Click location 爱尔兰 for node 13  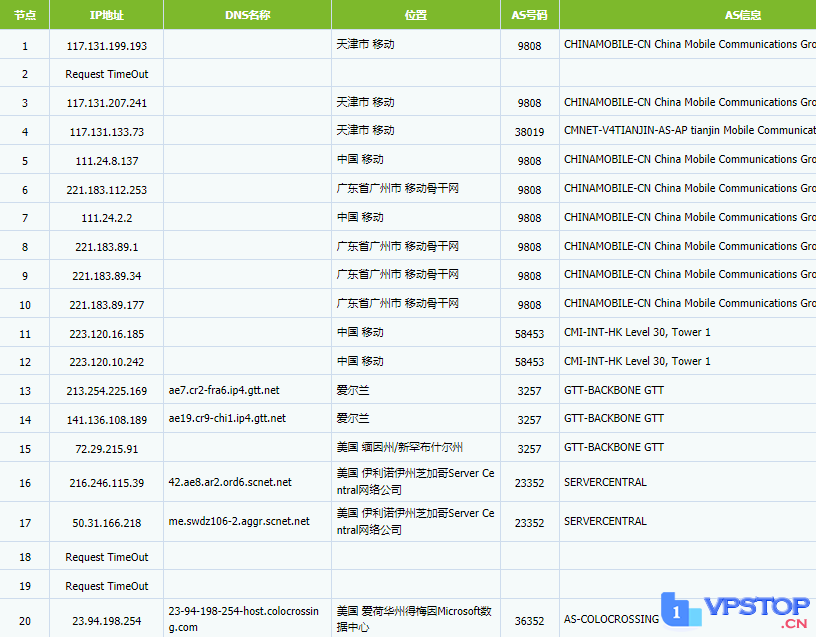coord(353,390)
